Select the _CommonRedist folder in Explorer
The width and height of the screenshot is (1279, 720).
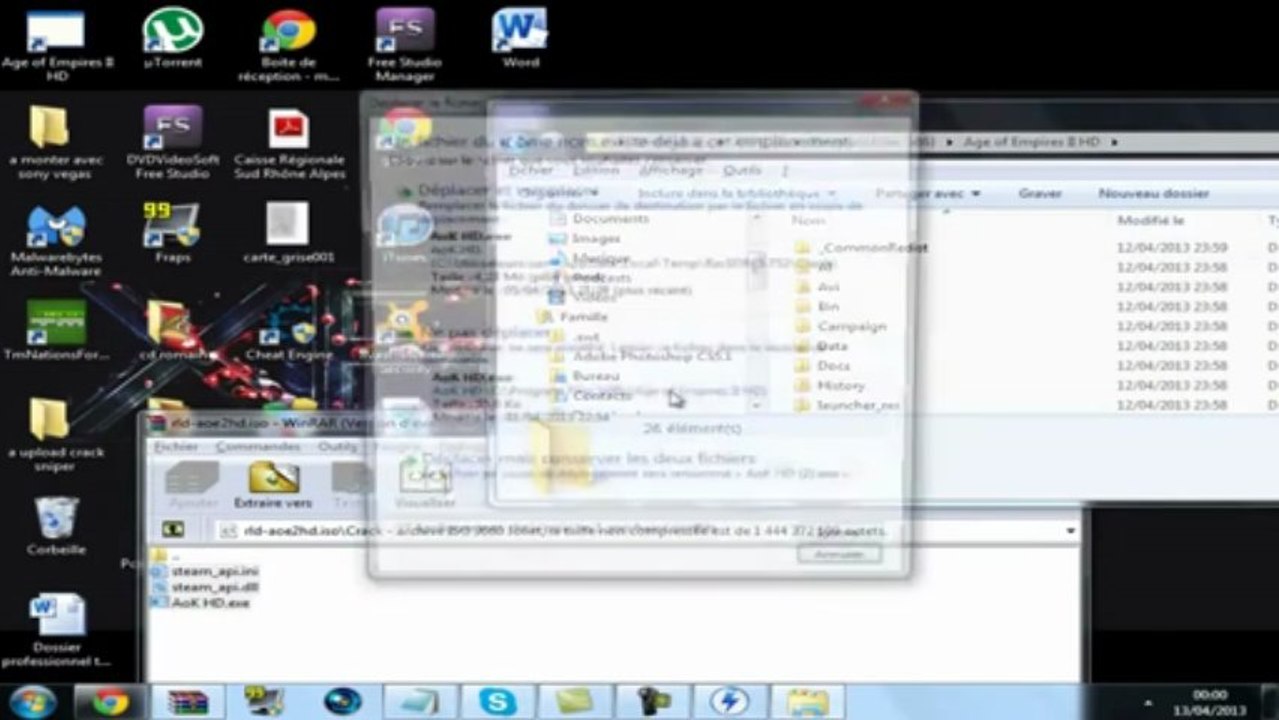[862, 247]
